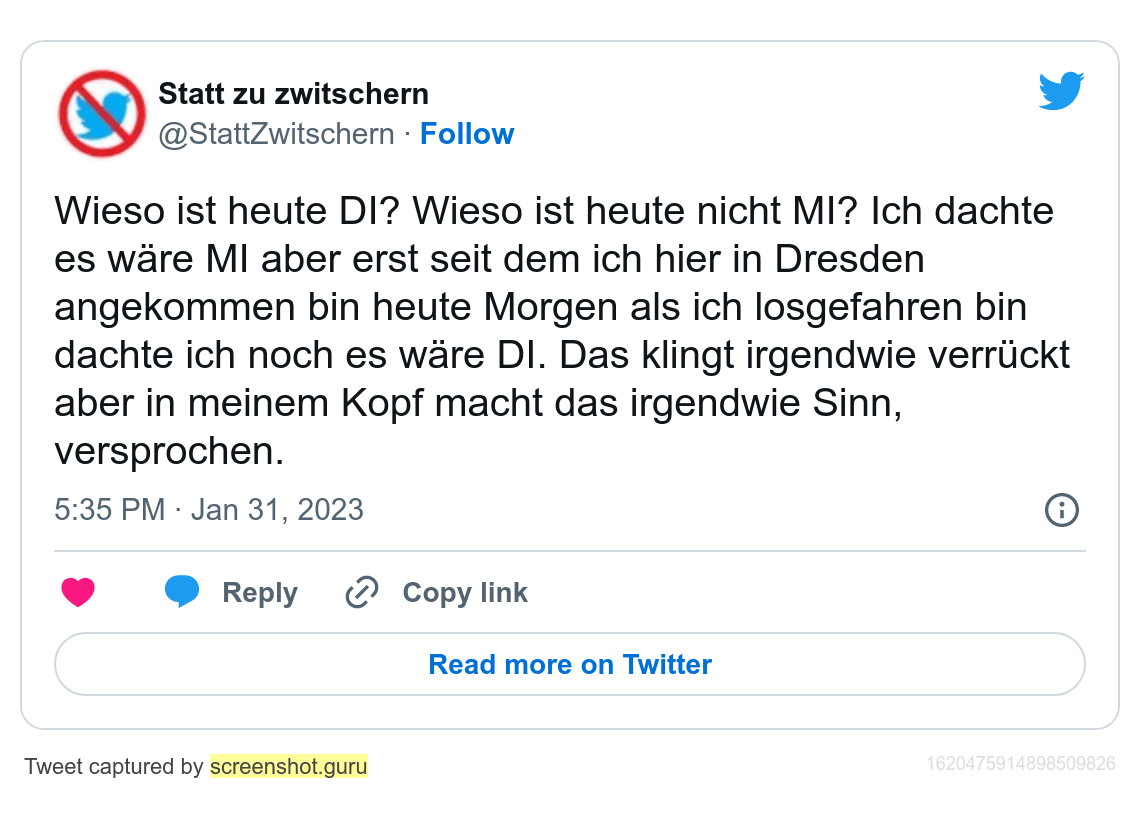Open the 5:35 PM tweet timestamp
The image size is (1140, 822).
point(109,510)
